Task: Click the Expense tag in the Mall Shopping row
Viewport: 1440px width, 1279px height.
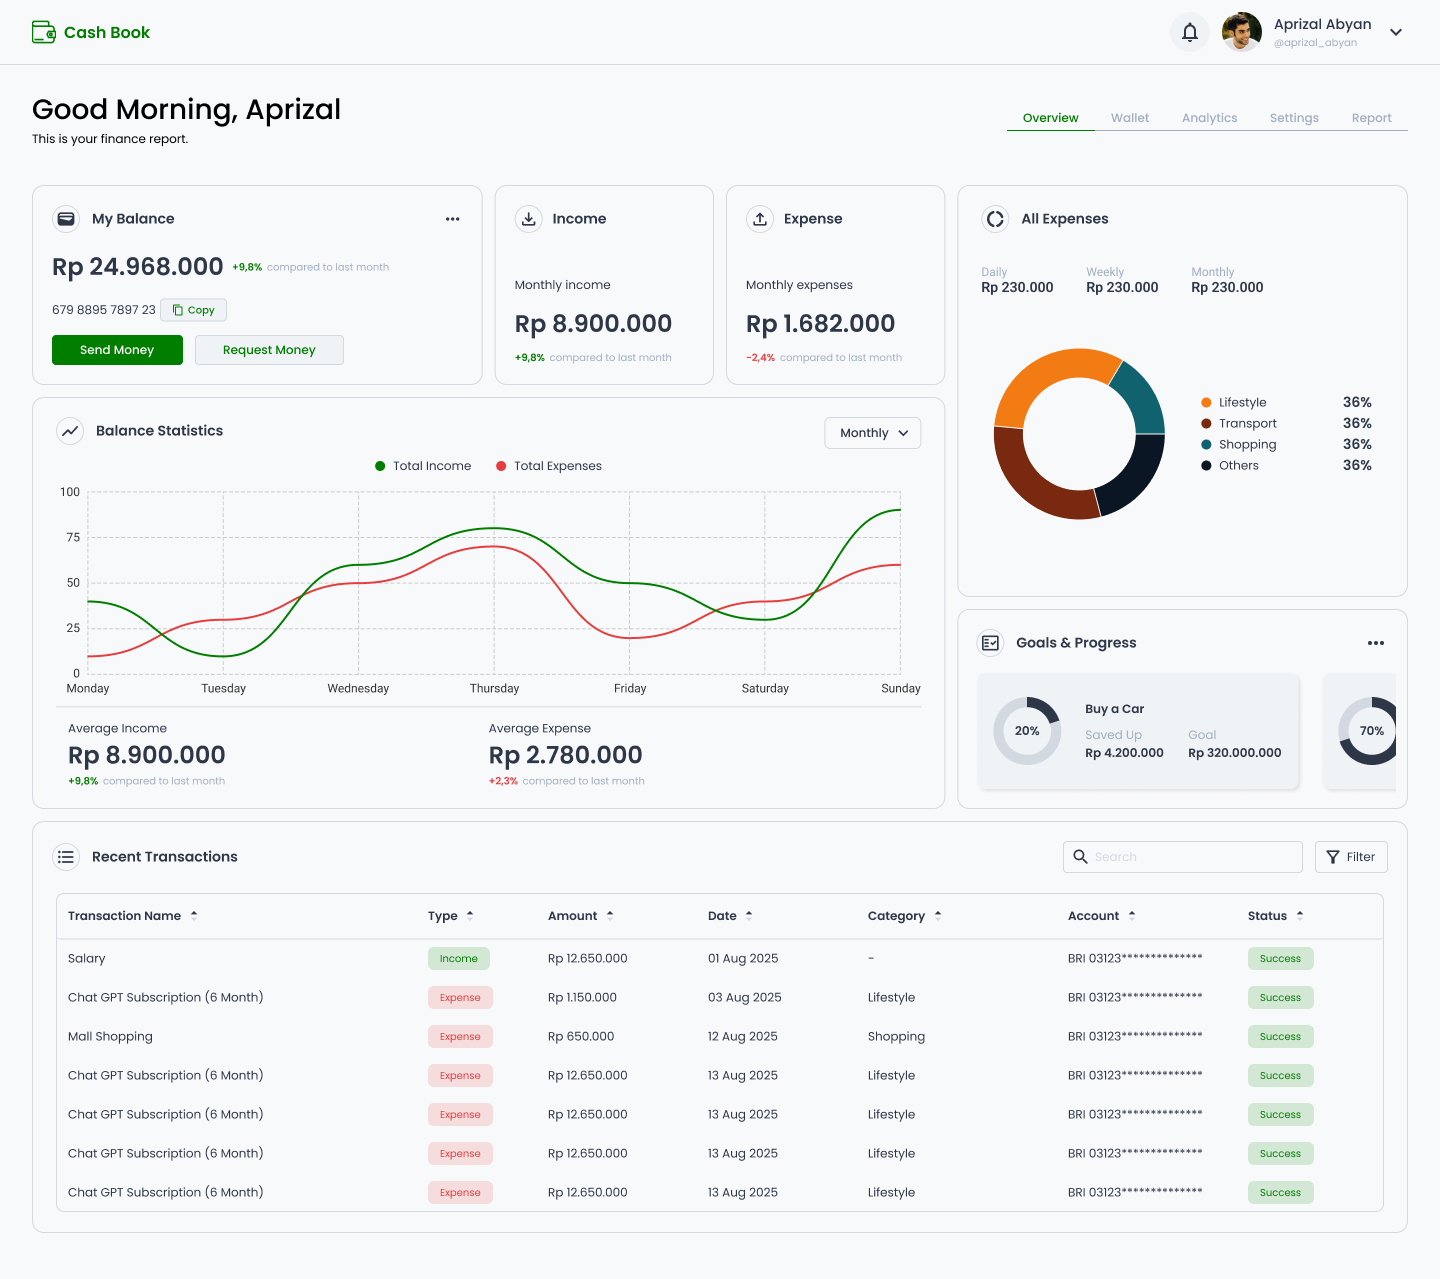Action: tap(460, 1037)
